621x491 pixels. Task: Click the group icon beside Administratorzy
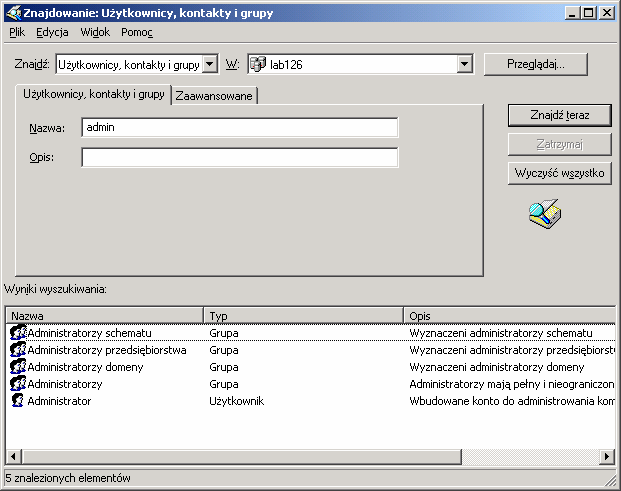pyautogui.click(x=17, y=384)
